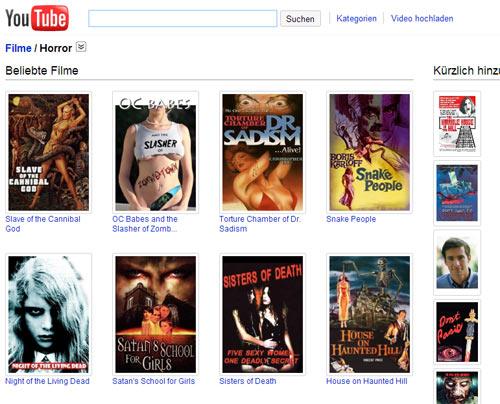Image resolution: width=500 pixels, height=404 pixels.
Task: Click the Snake People title link
Action: pos(351,219)
